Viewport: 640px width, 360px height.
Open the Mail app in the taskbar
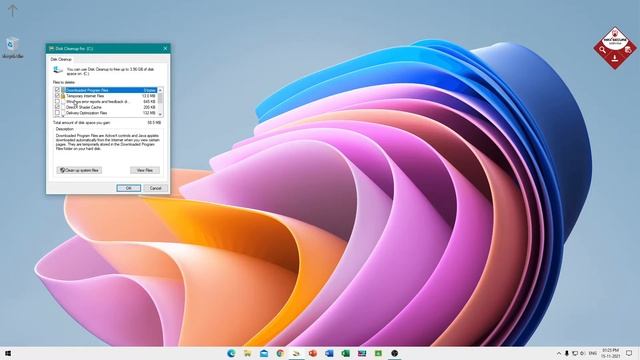coord(264,353)
